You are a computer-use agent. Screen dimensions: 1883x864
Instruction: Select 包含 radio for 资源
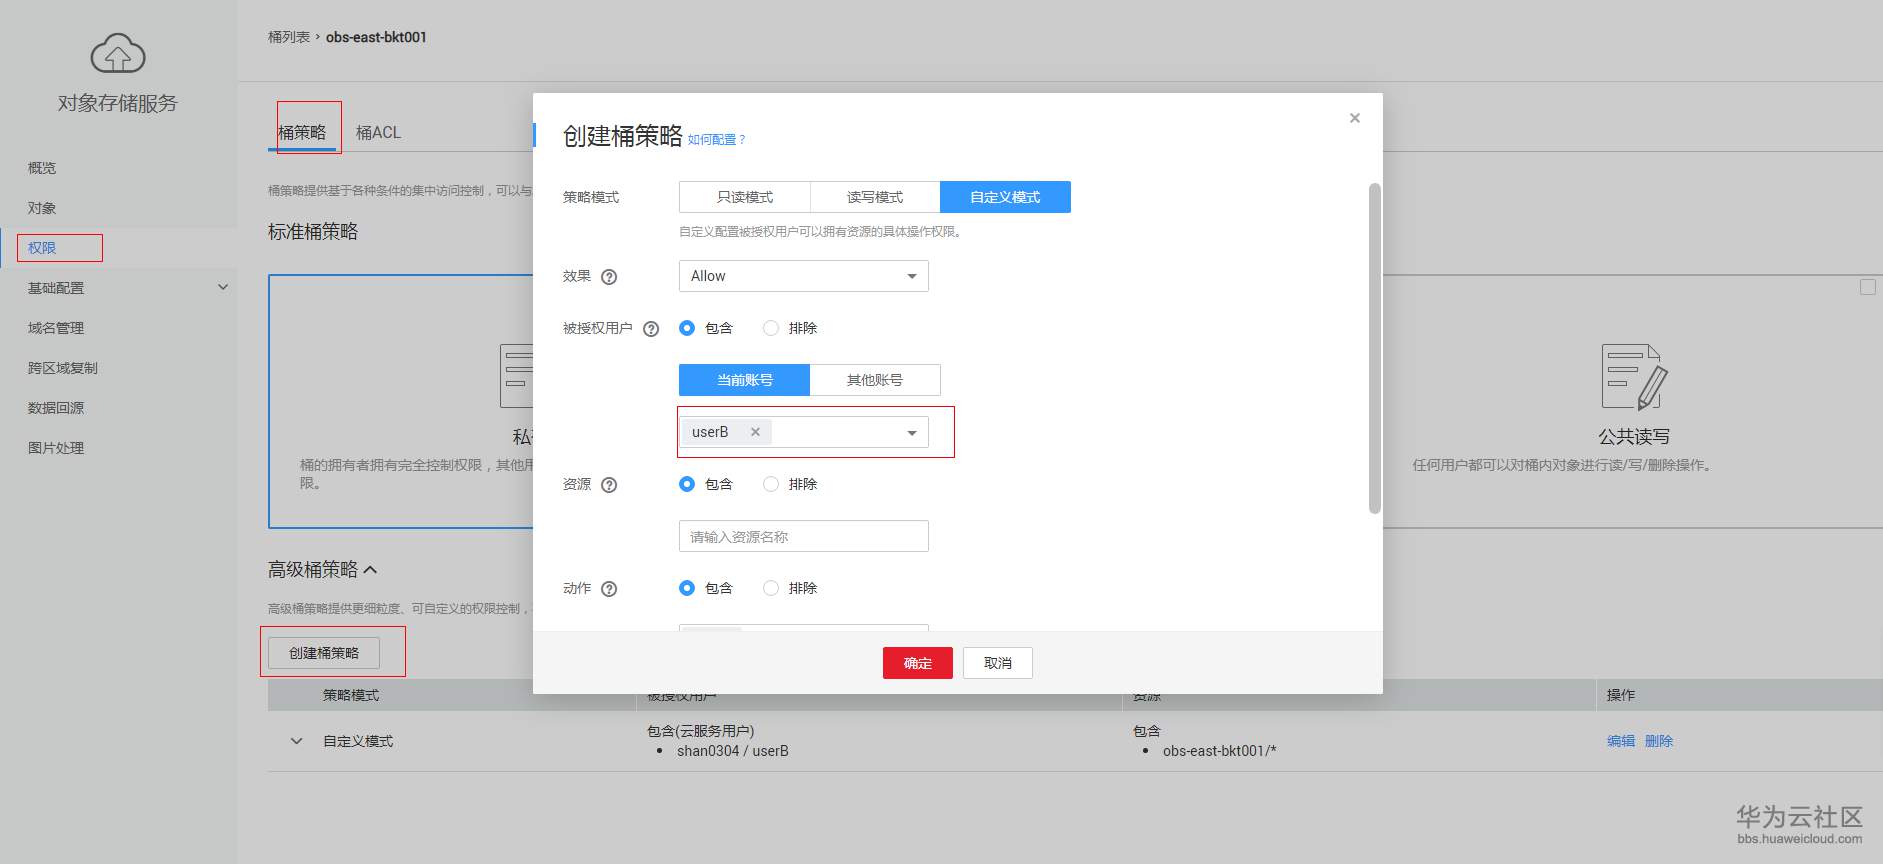point(687,484)
